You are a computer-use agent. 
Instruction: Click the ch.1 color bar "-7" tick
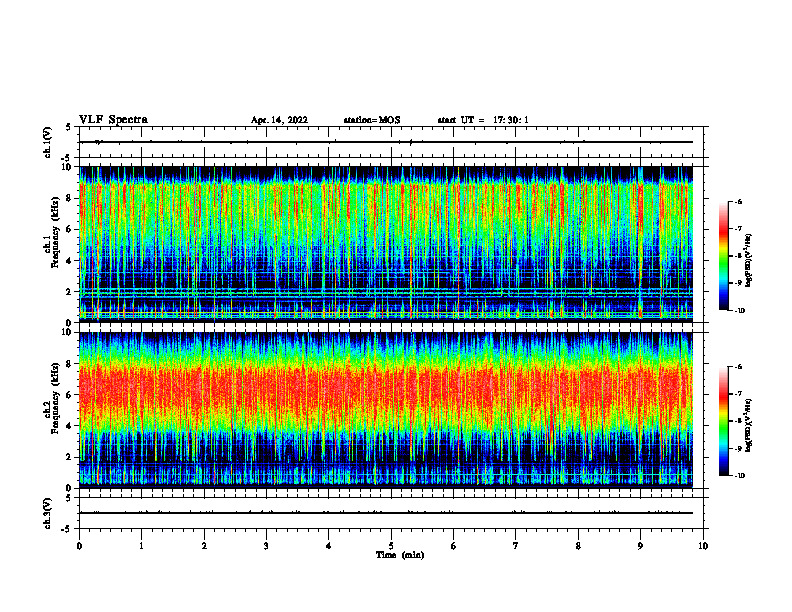coord(738,229)
